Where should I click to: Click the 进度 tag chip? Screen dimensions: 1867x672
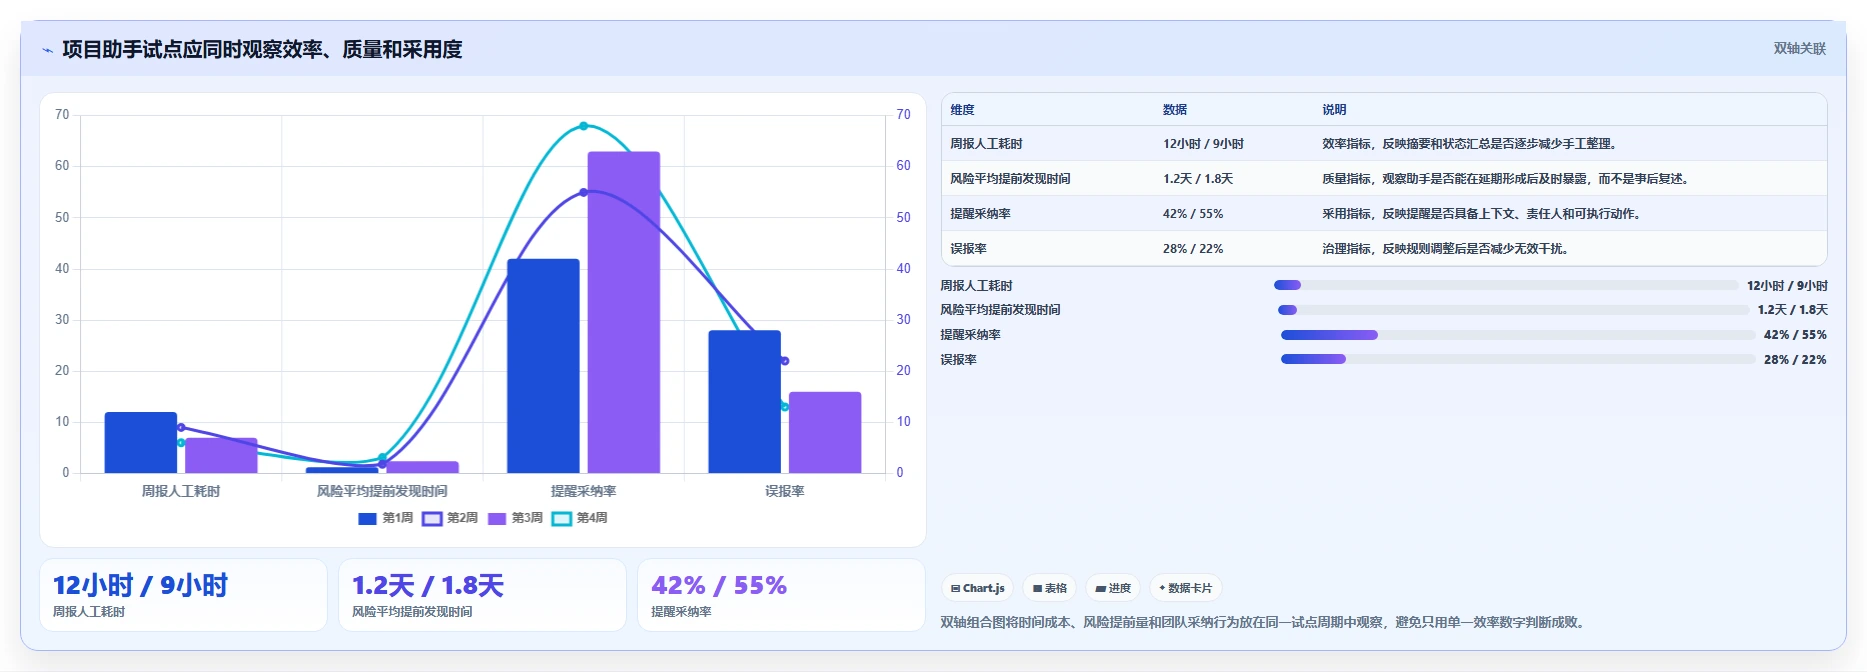[x=1113, y=588]
